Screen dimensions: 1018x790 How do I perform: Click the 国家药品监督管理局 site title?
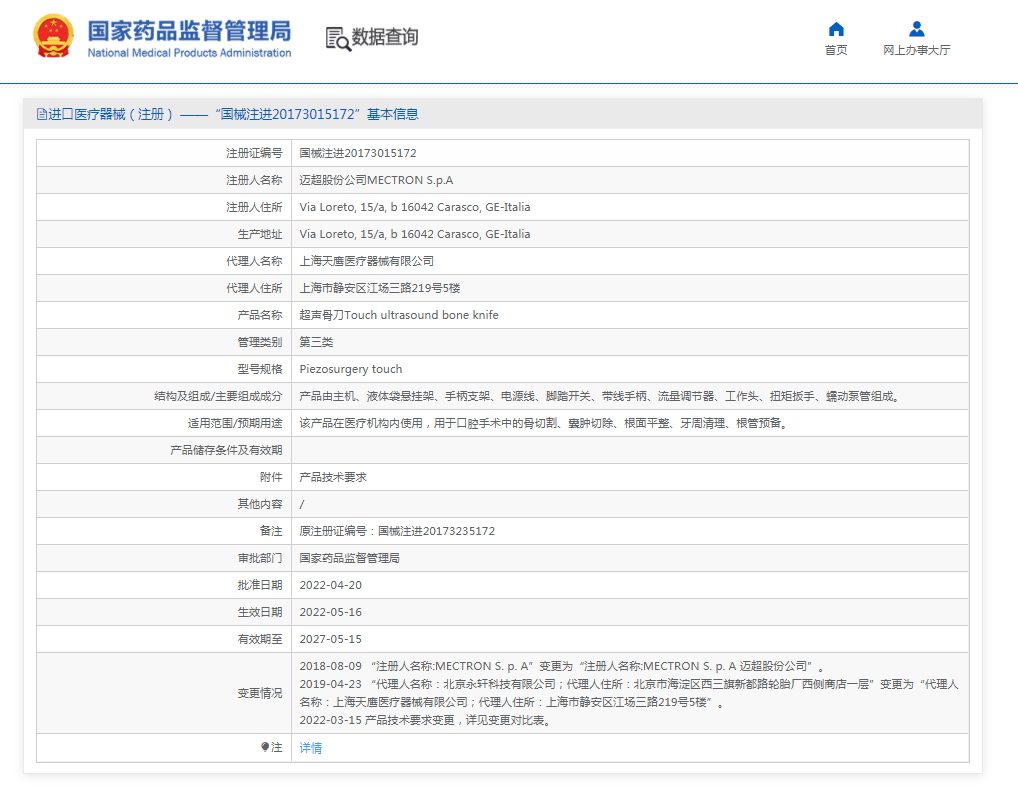click(189, 29)
